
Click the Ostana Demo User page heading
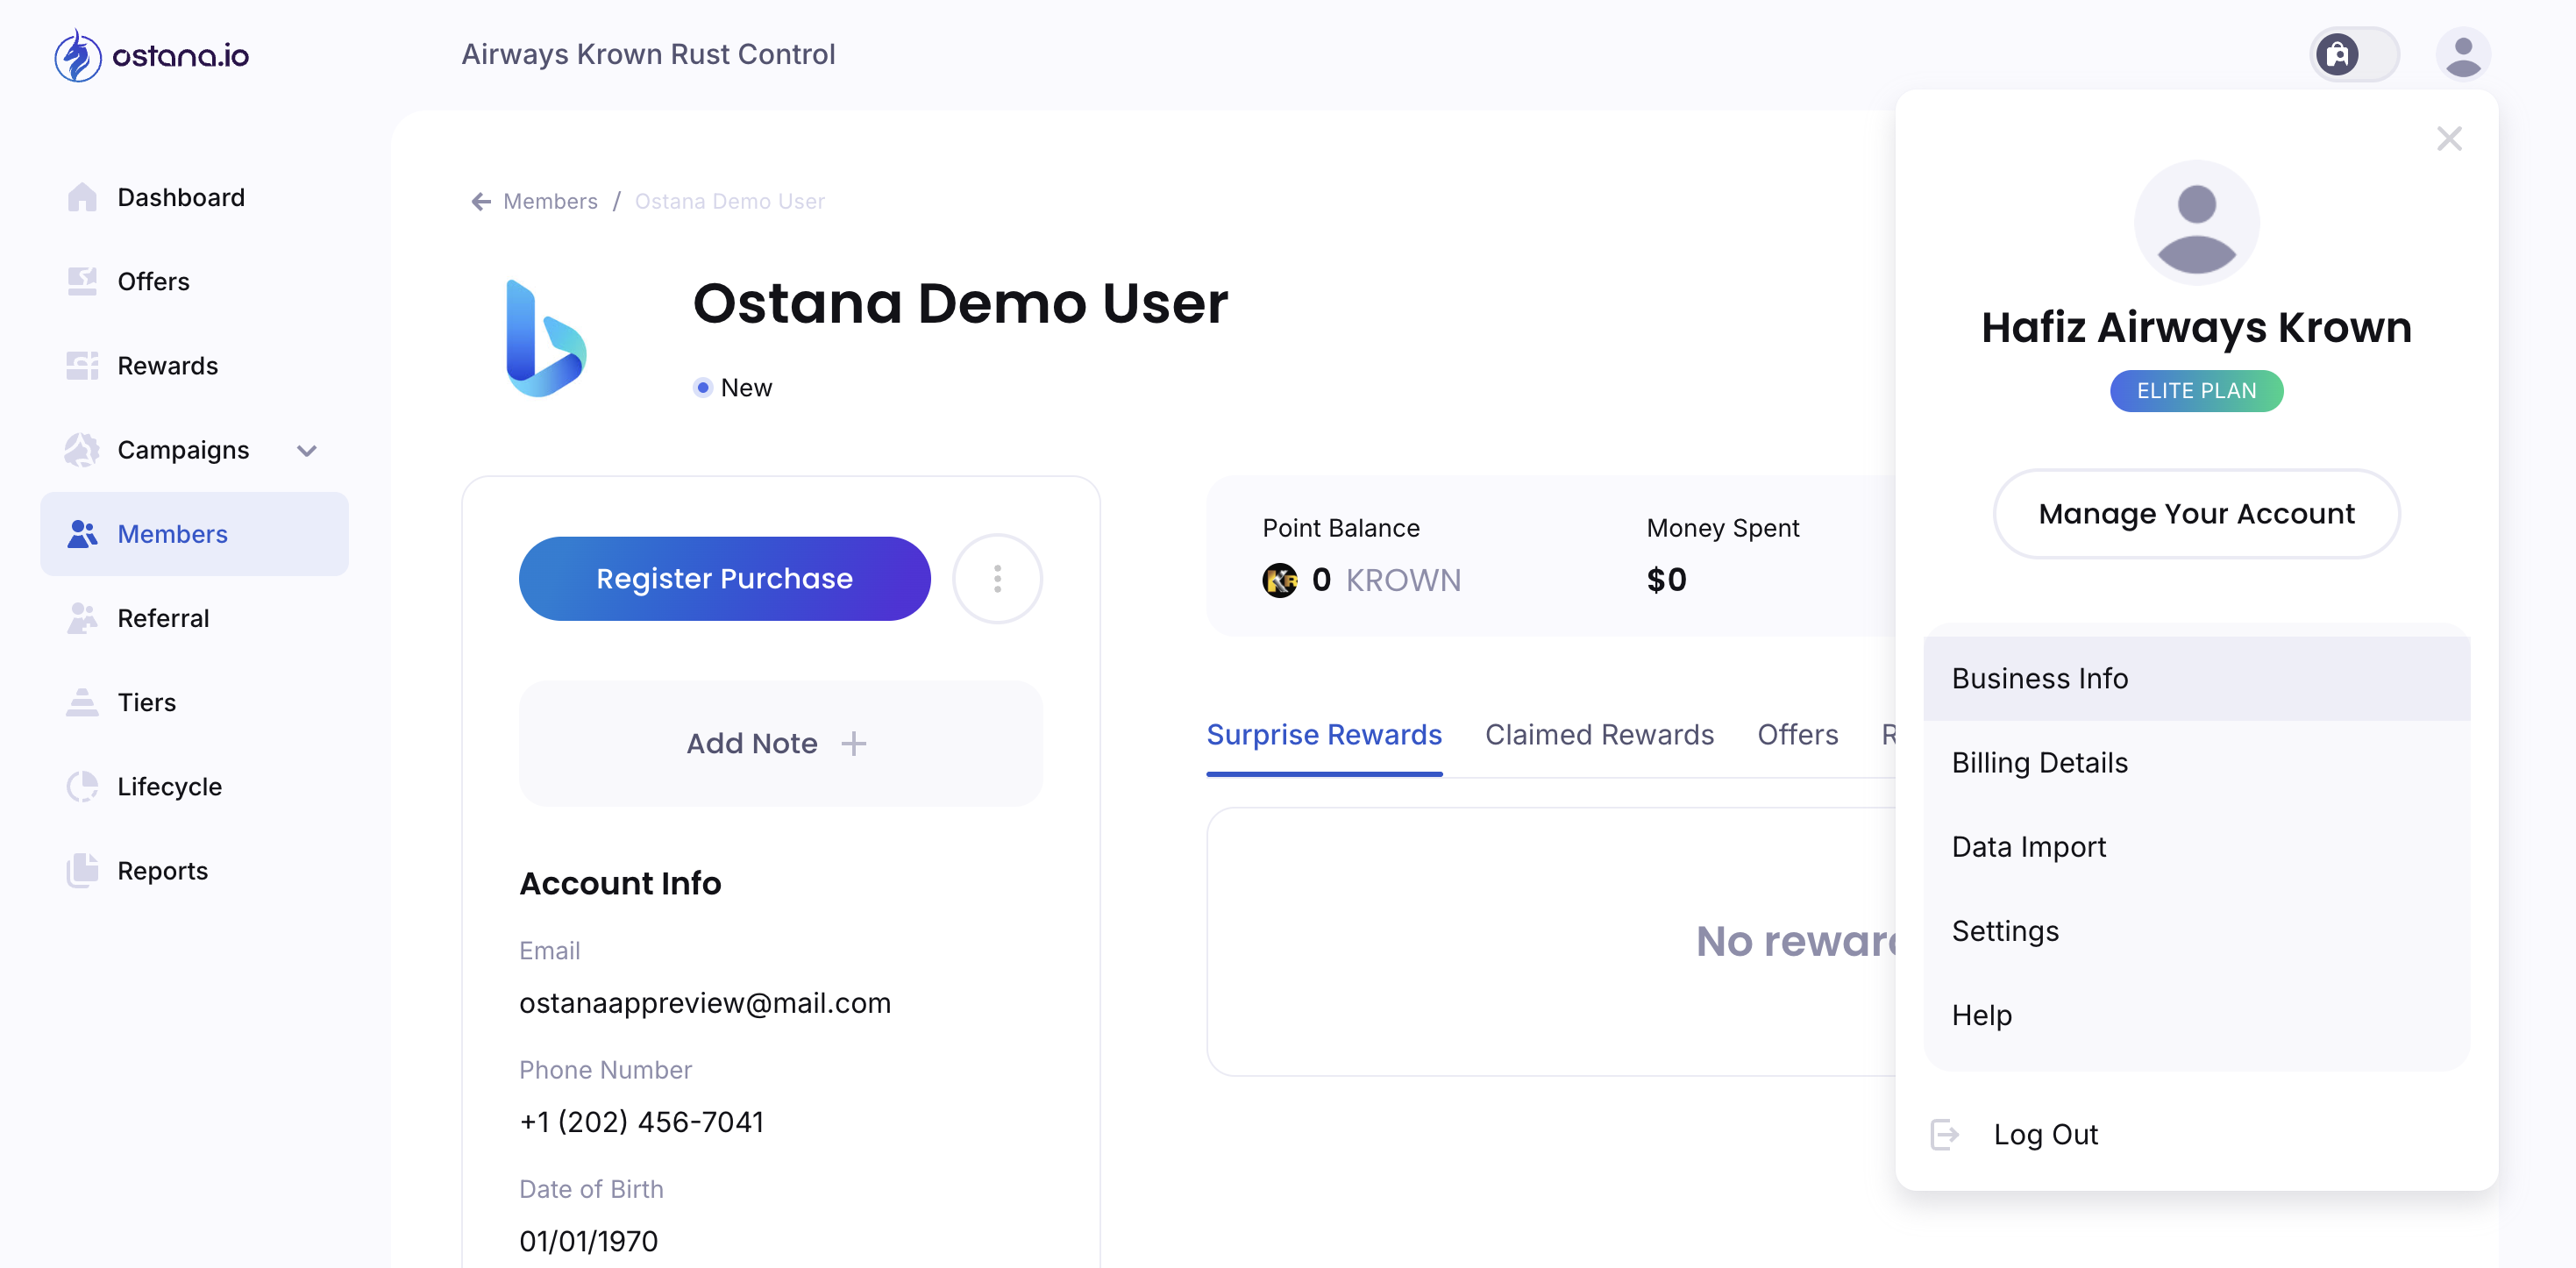tap(960, 304)
